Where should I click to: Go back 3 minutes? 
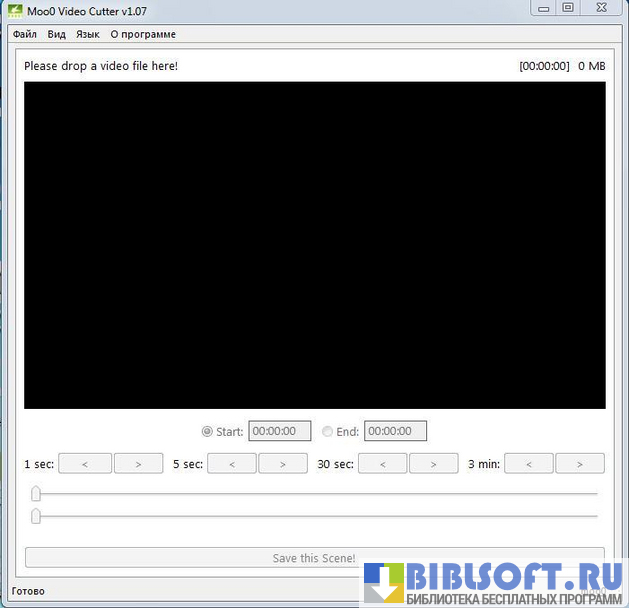[x=529, y=464]
